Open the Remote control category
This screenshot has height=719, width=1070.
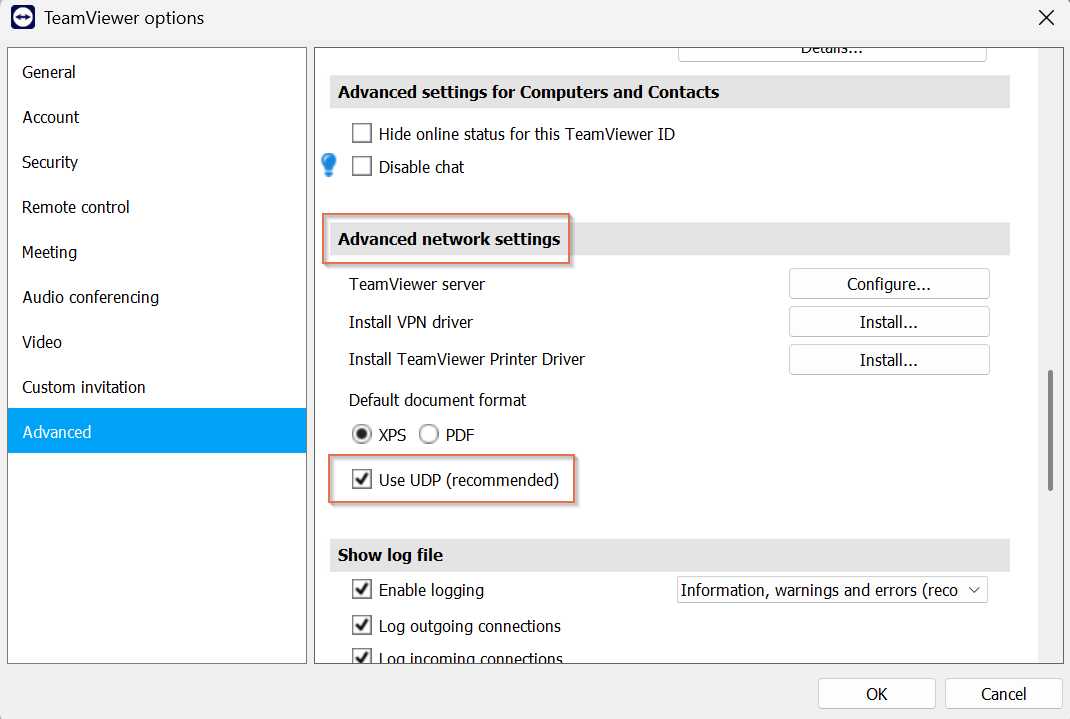(x=157, y=207)
